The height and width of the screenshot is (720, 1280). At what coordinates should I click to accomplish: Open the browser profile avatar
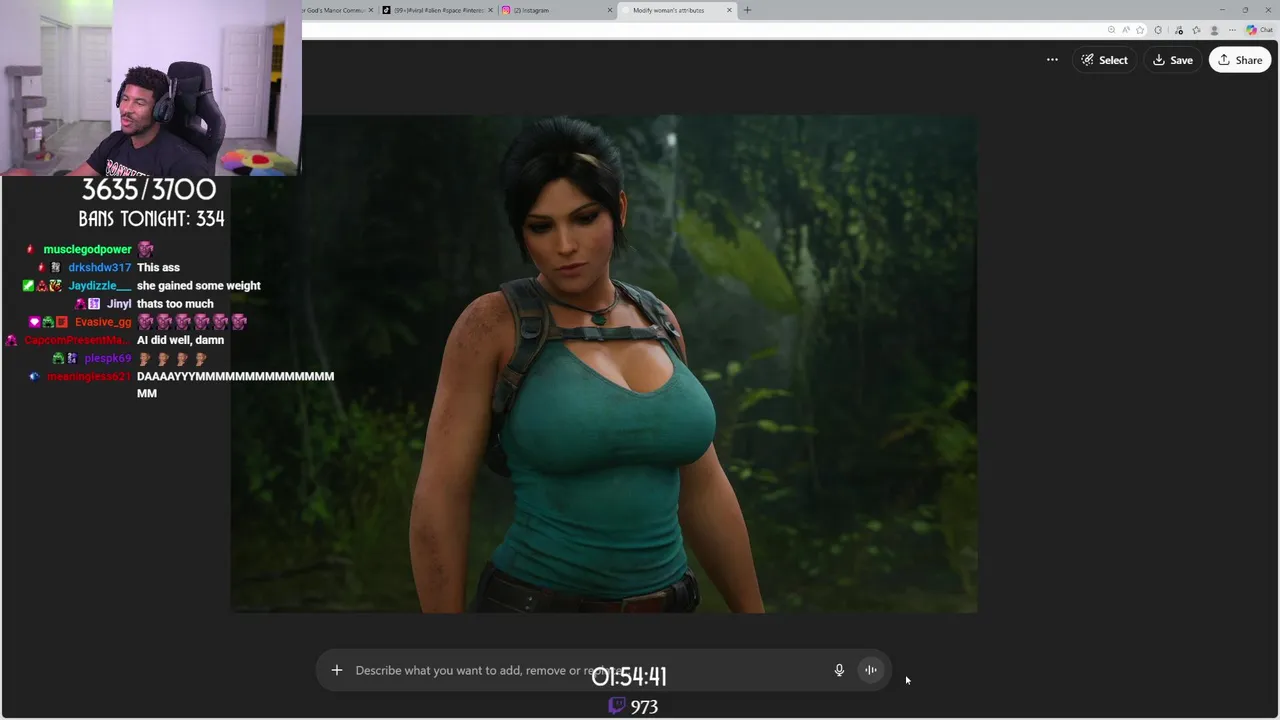[x=1214, y=30]
